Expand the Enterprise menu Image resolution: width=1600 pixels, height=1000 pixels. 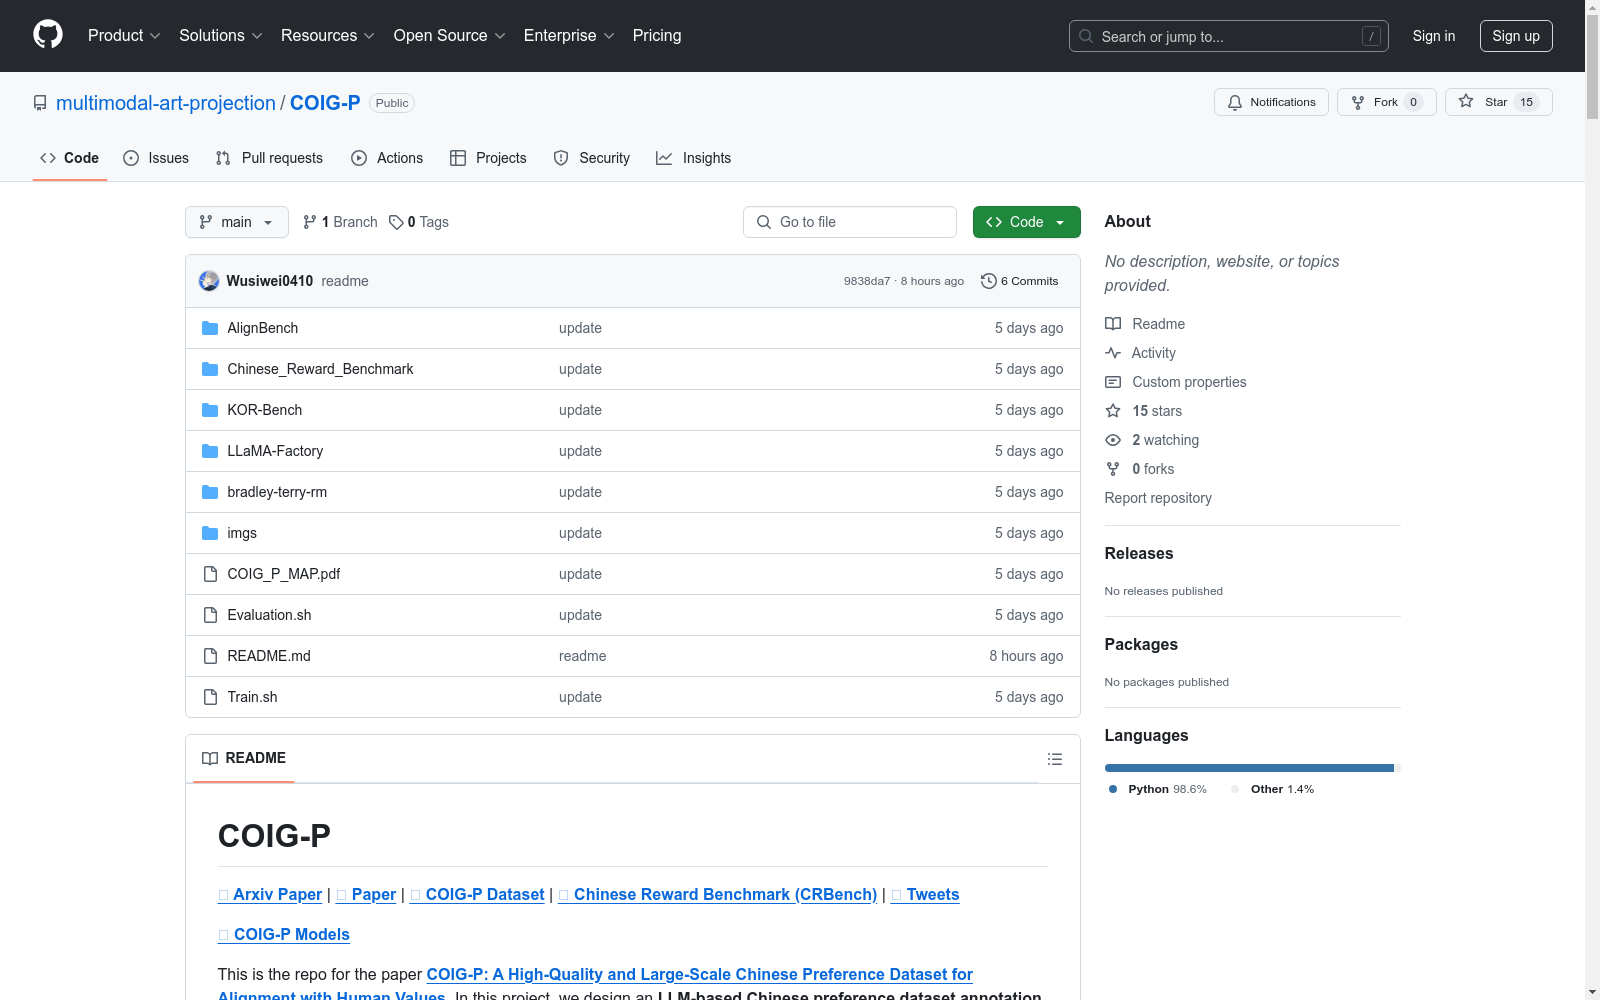569,36
